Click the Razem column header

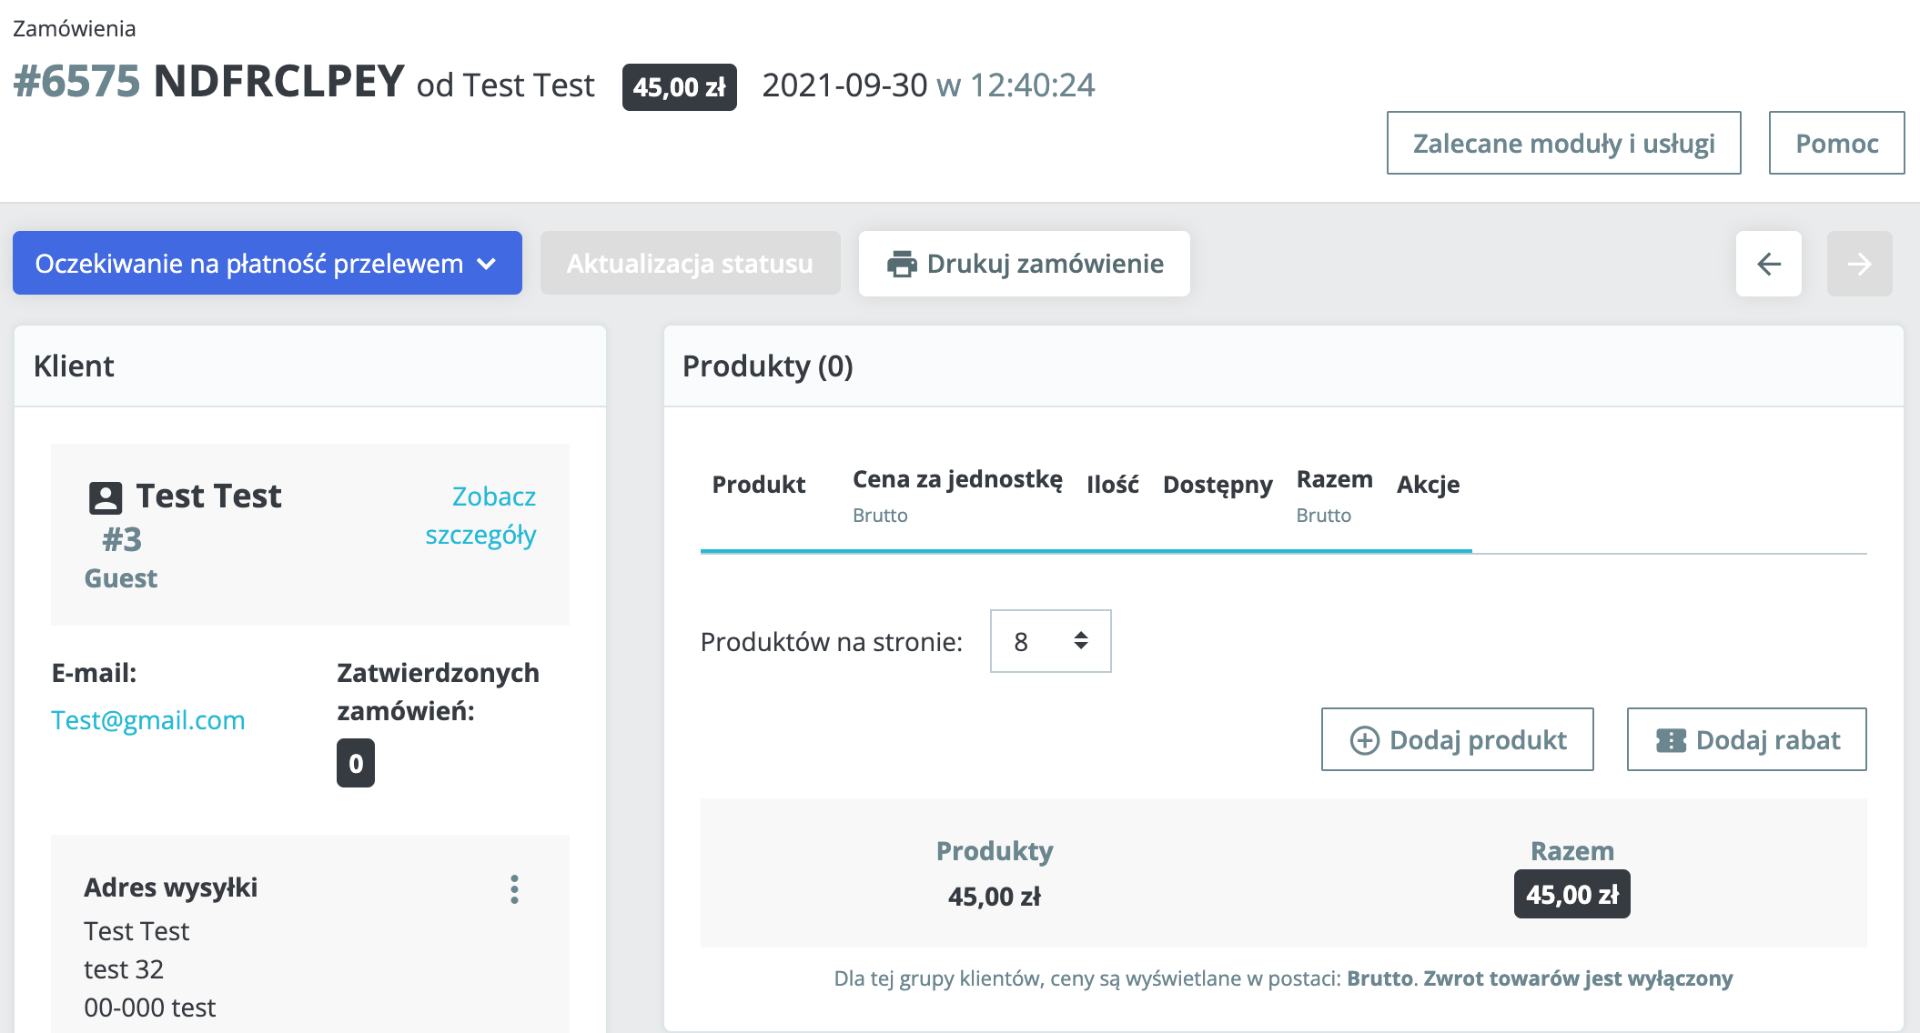pyautogui.click(x=1334, y=480)
